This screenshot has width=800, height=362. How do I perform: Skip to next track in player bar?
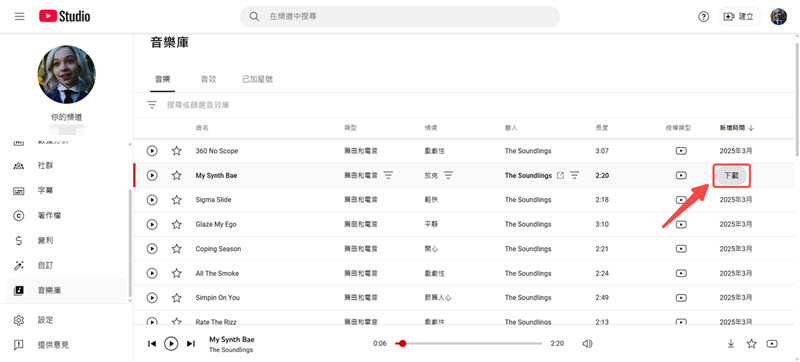190,344
